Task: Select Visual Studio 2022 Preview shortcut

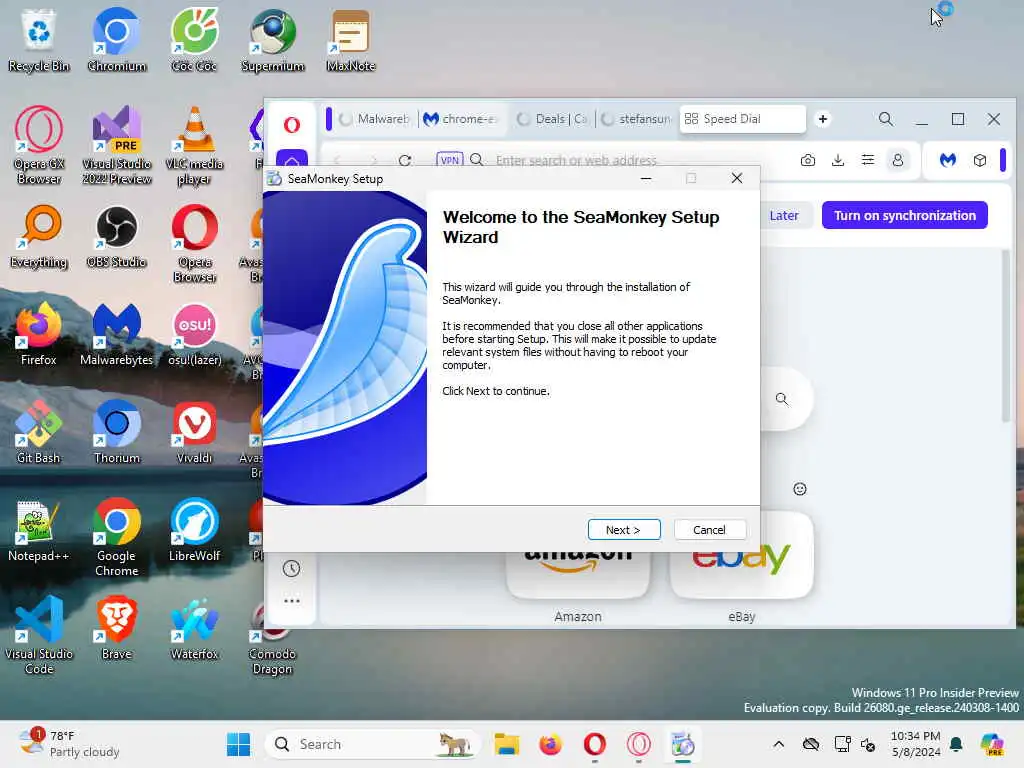Action: [x=117, y=145]
